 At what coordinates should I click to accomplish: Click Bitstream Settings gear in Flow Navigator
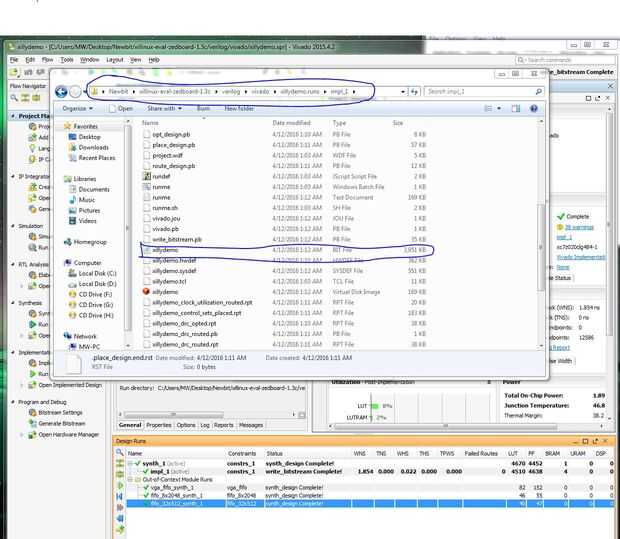(33, 412)
